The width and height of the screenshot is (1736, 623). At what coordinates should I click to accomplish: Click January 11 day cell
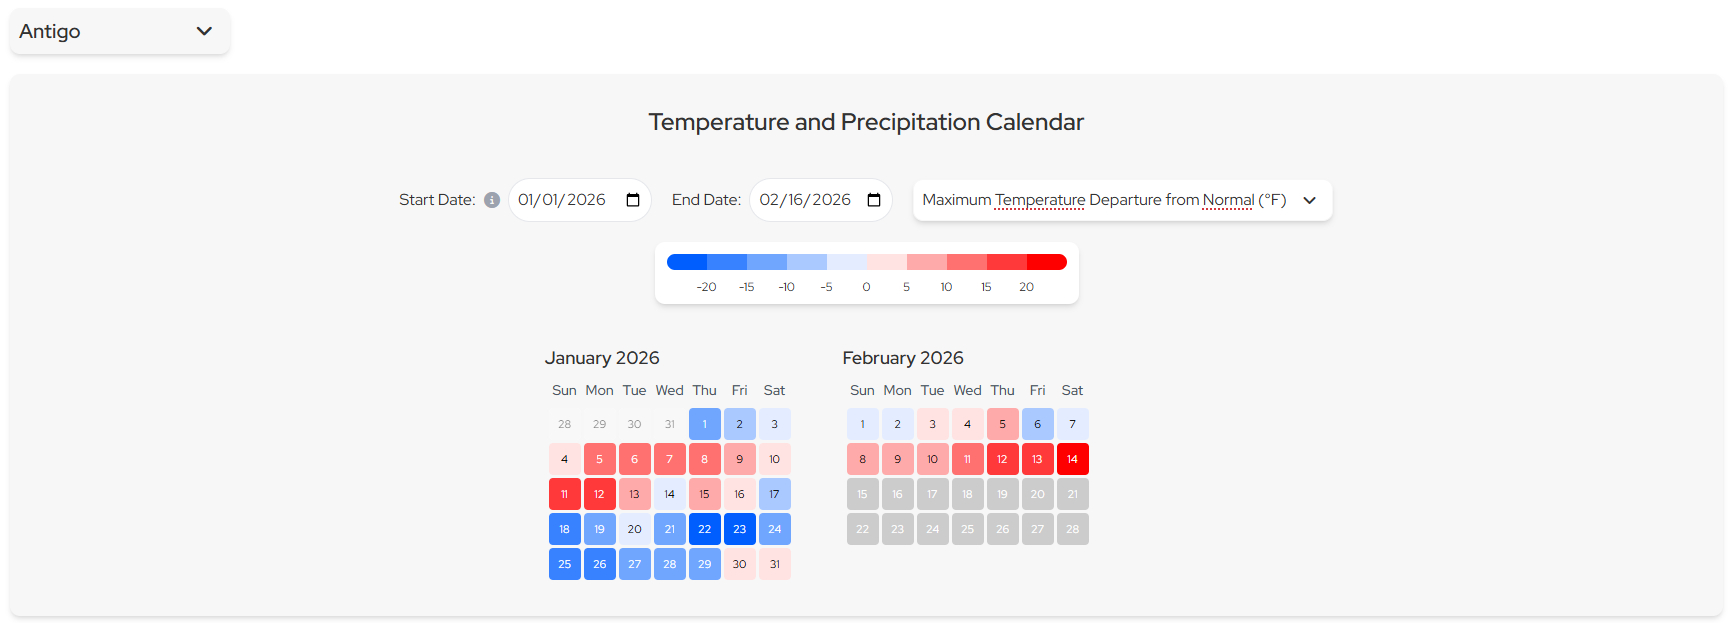(x=565, y=494)
